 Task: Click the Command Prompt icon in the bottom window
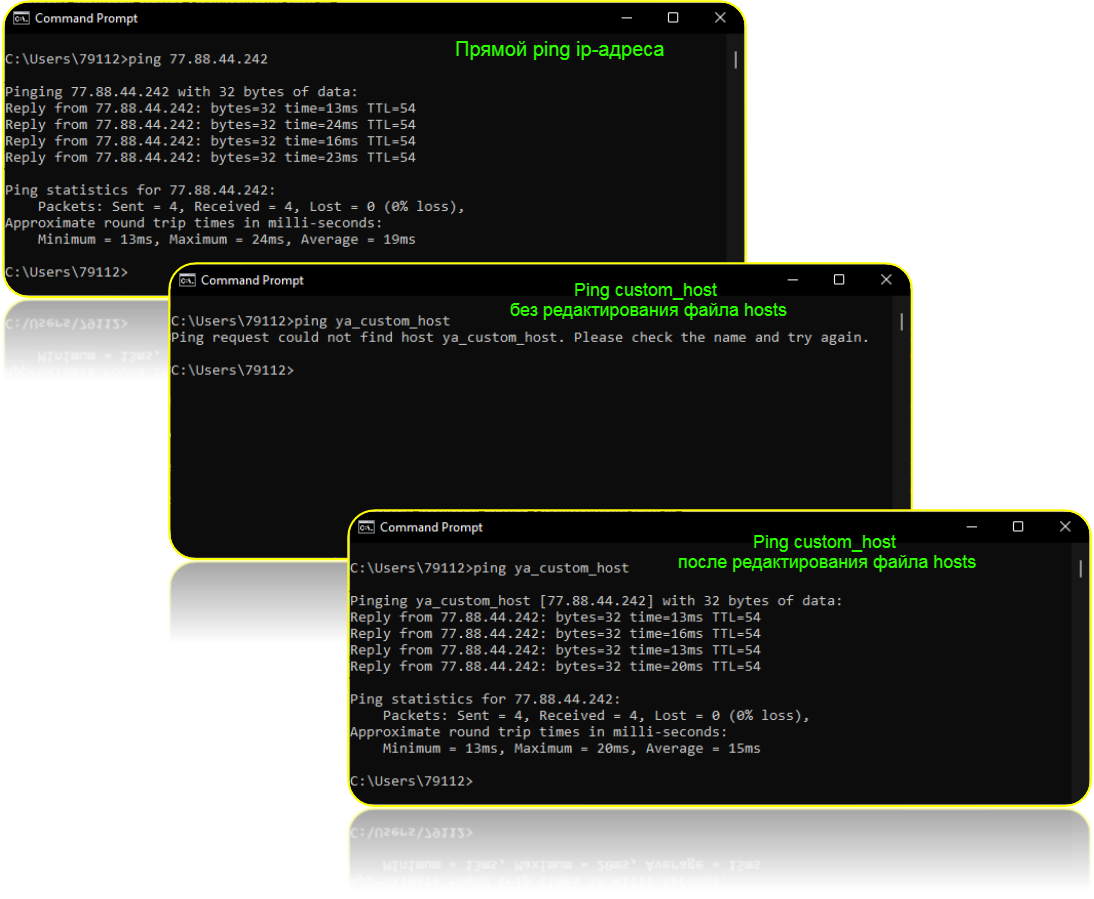tap(366, 527)
